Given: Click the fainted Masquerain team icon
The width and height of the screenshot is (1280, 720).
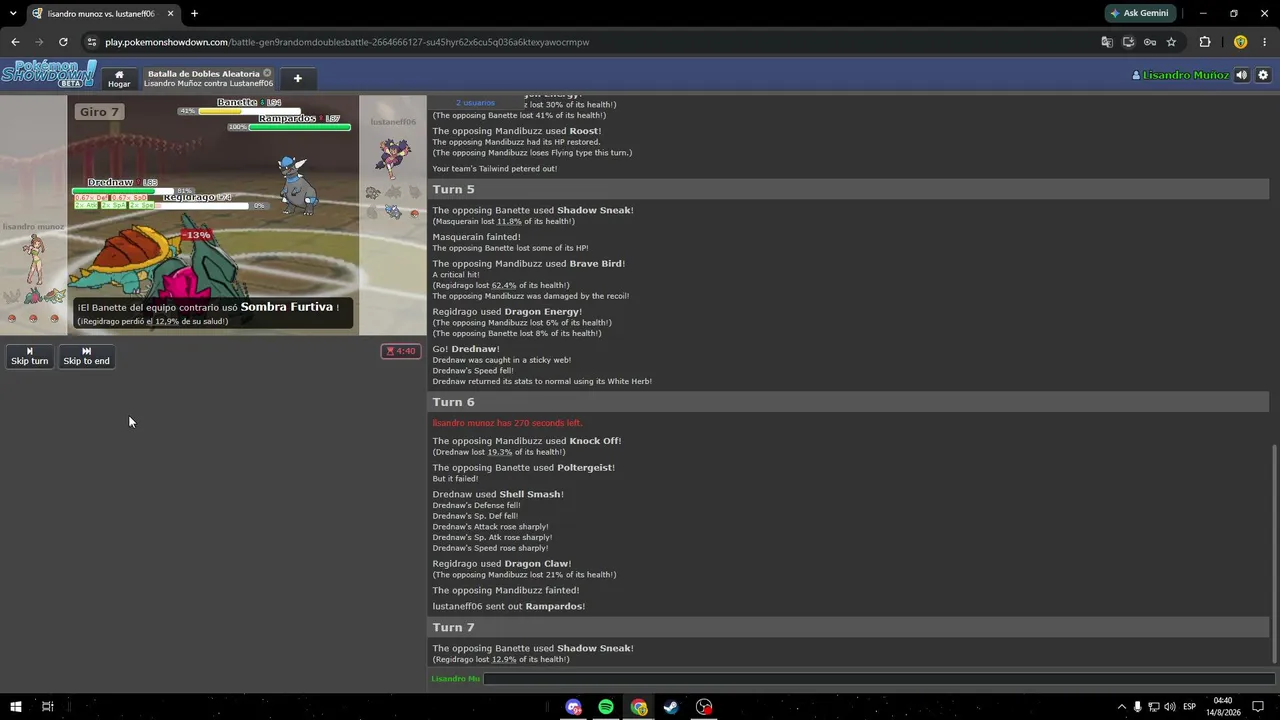Looking at the screenshot, I should click(x=13, y=296).
